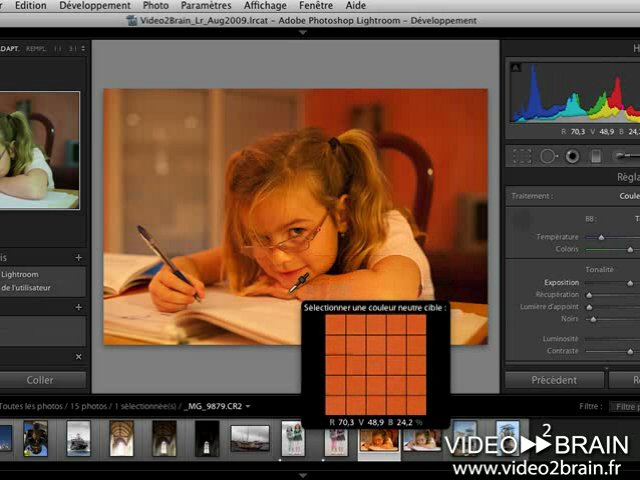Expand the de l'utilisateur presets folder

click(25, 288)
